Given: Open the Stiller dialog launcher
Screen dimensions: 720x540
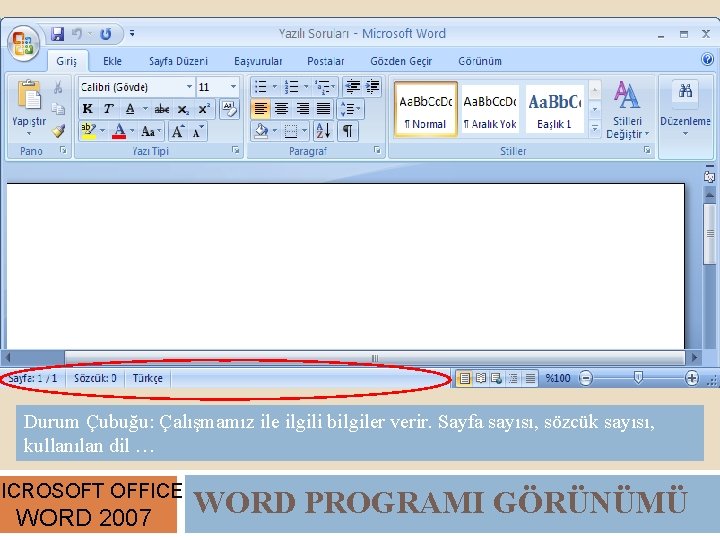Looking at the screenshot, I should [x=647, y=150].
